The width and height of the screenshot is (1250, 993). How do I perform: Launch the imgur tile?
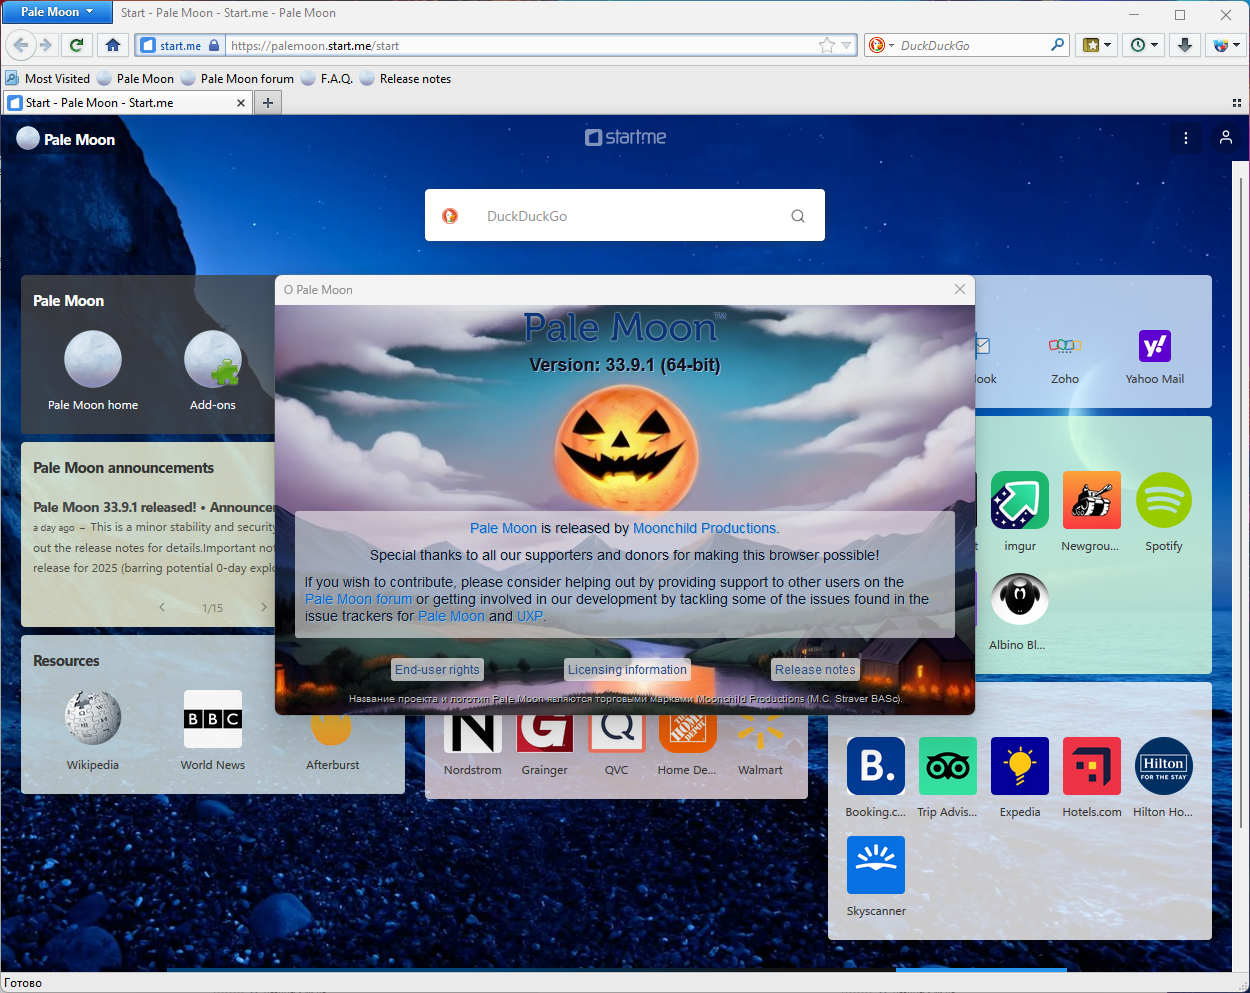tap(1020, 512)
